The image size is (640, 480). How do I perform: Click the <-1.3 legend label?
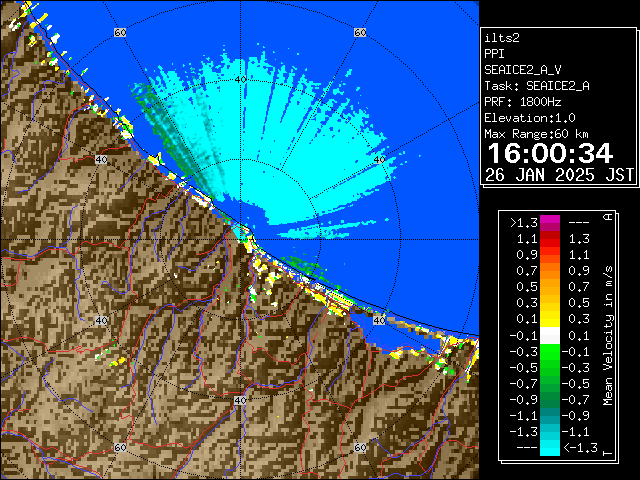[x=580, y=448]
